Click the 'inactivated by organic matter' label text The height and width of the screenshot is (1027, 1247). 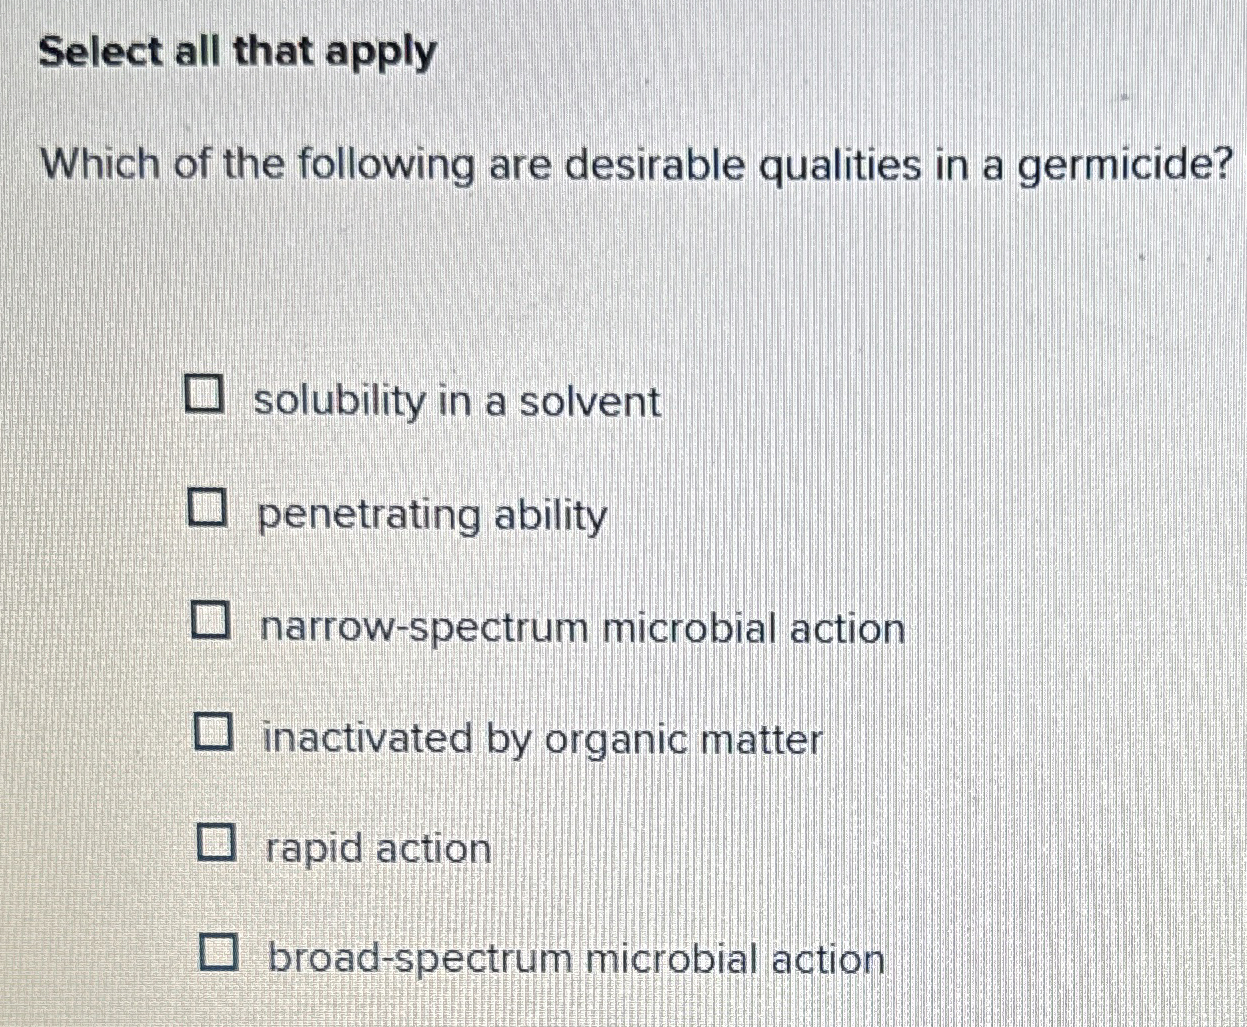click(543, 741)
